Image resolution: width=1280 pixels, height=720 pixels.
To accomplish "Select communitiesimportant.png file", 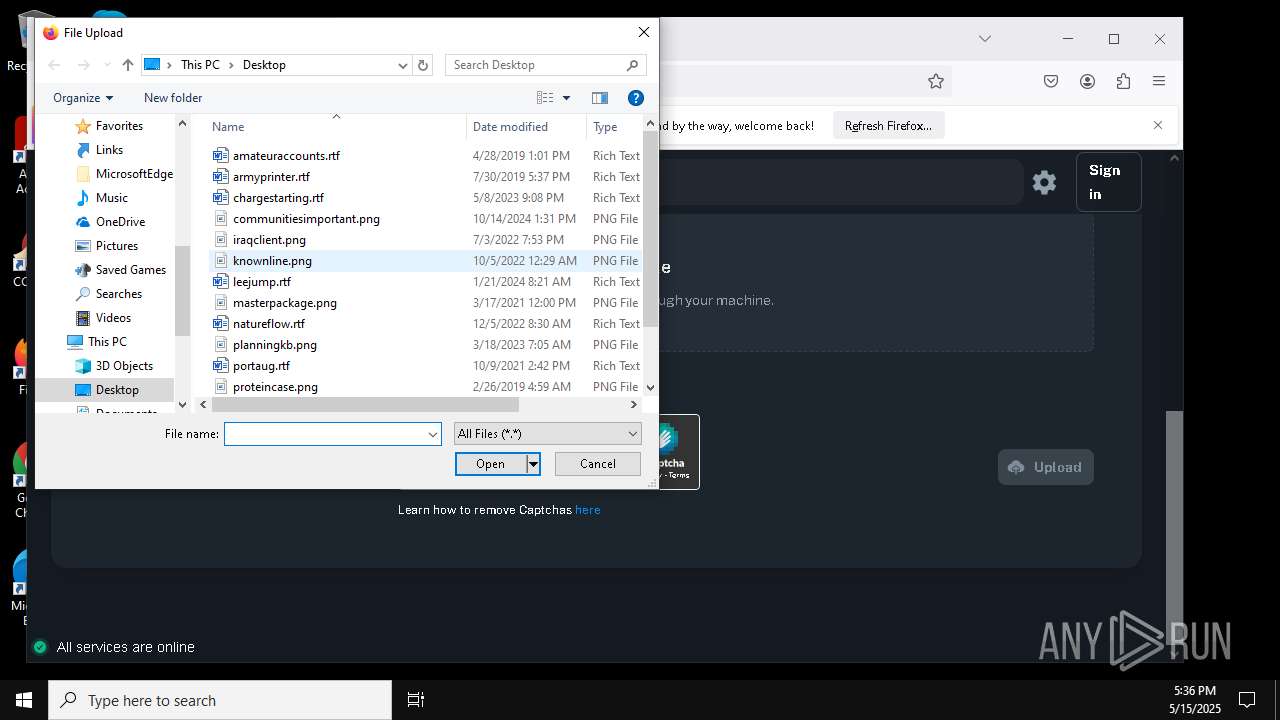I will click(x=306, y=219).
